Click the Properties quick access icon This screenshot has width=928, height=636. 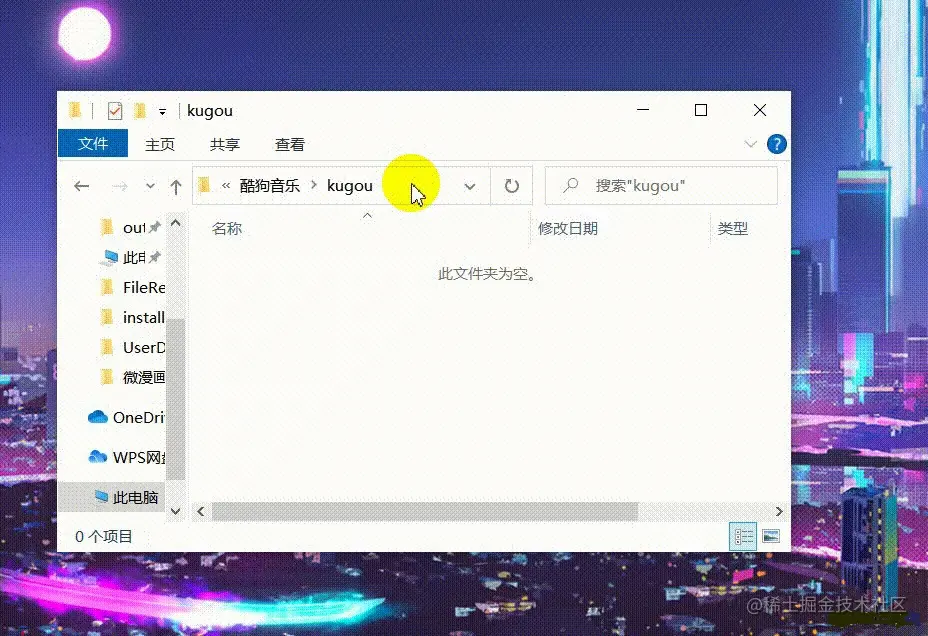tap(115, 111)
